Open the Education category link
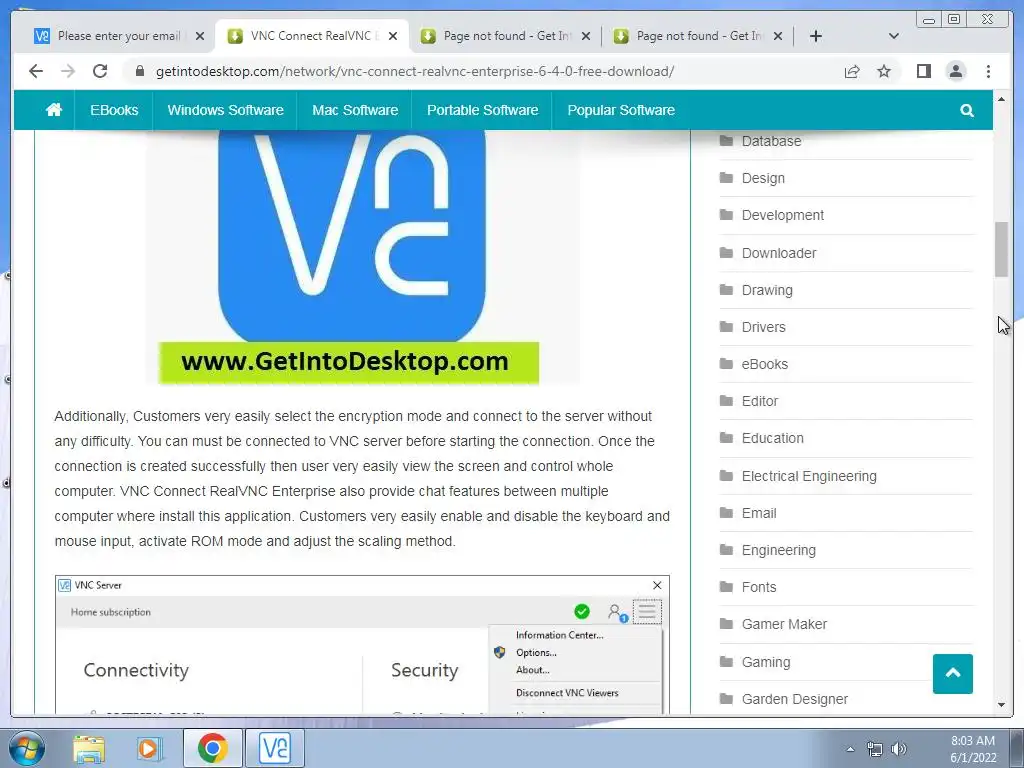 (772, 438)
